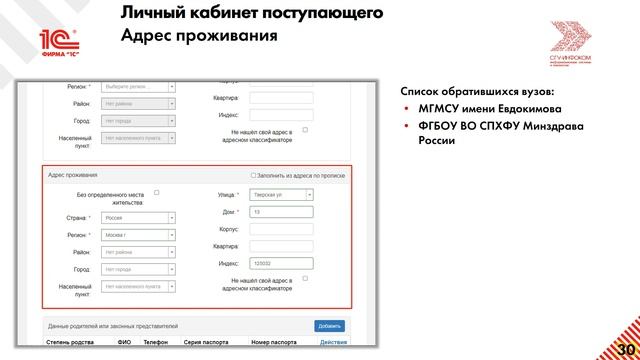
Task: Click 'Список обратившихся вузов:' heading
Action: click(477, 91)
